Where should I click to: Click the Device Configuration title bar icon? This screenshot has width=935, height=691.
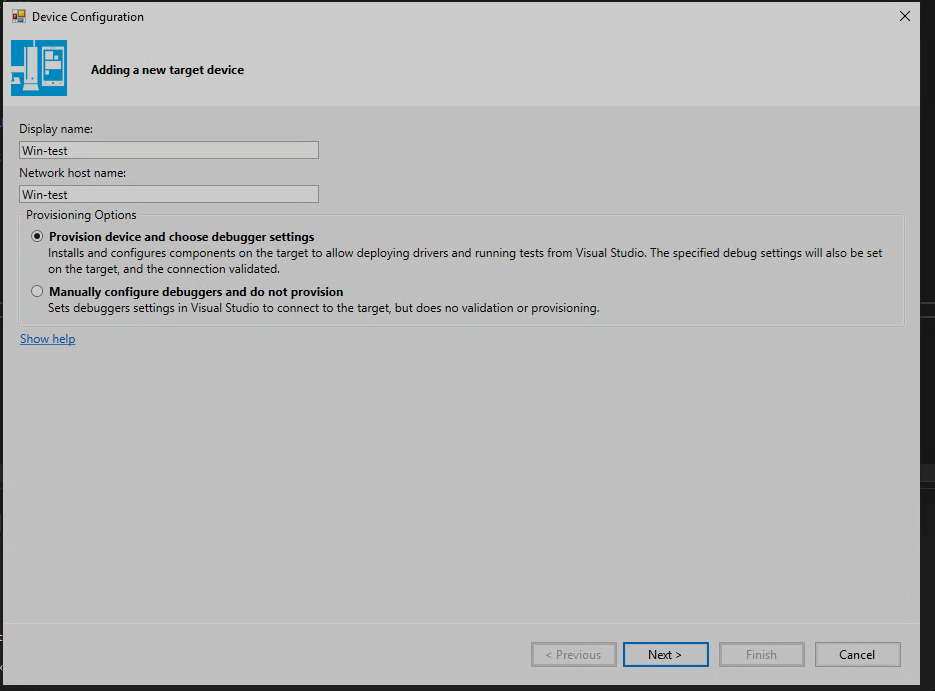pyautogui.click(x=18, y=16)
